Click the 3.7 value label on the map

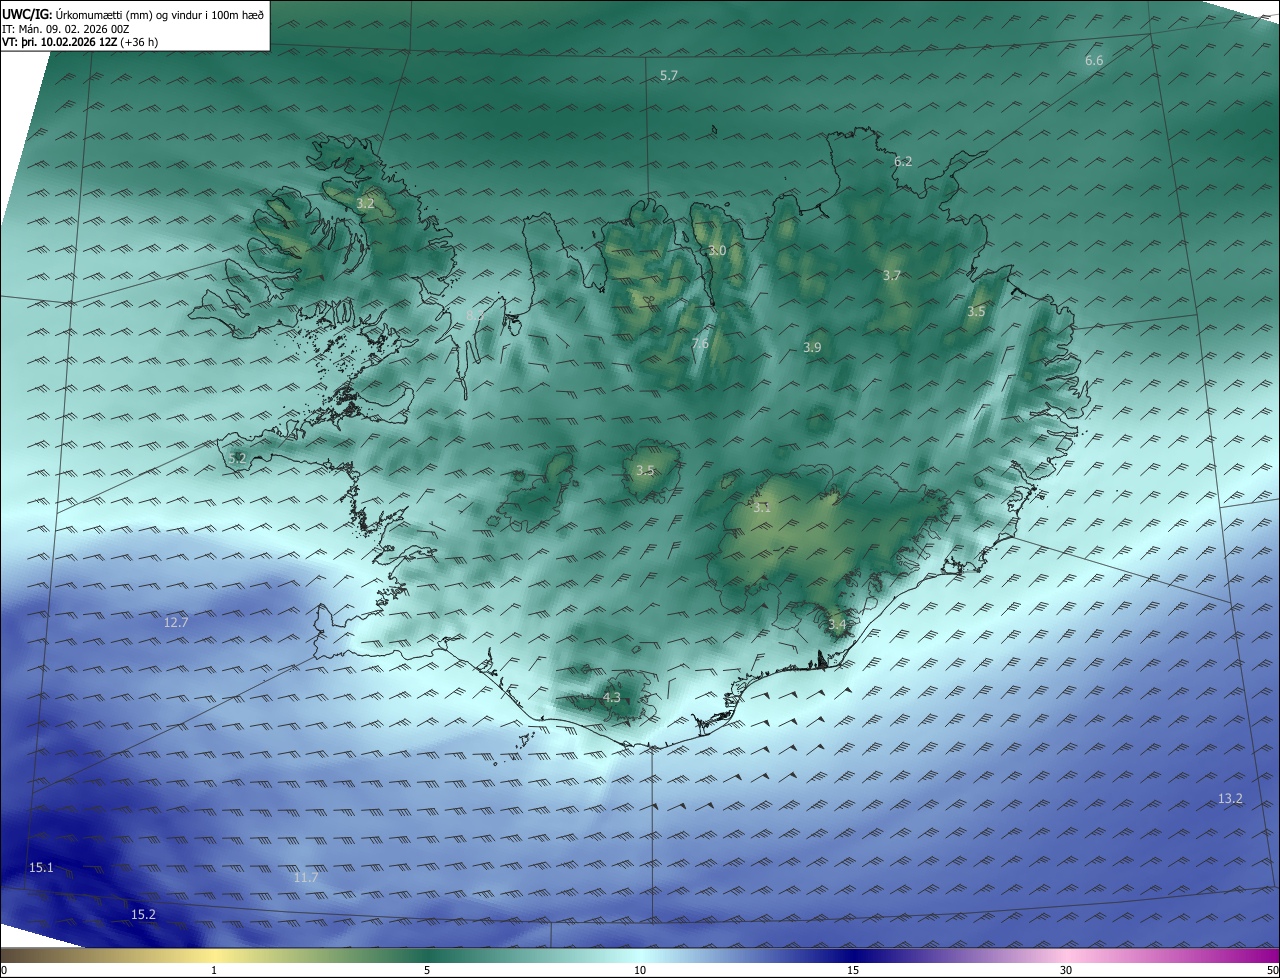pos(892,276)
